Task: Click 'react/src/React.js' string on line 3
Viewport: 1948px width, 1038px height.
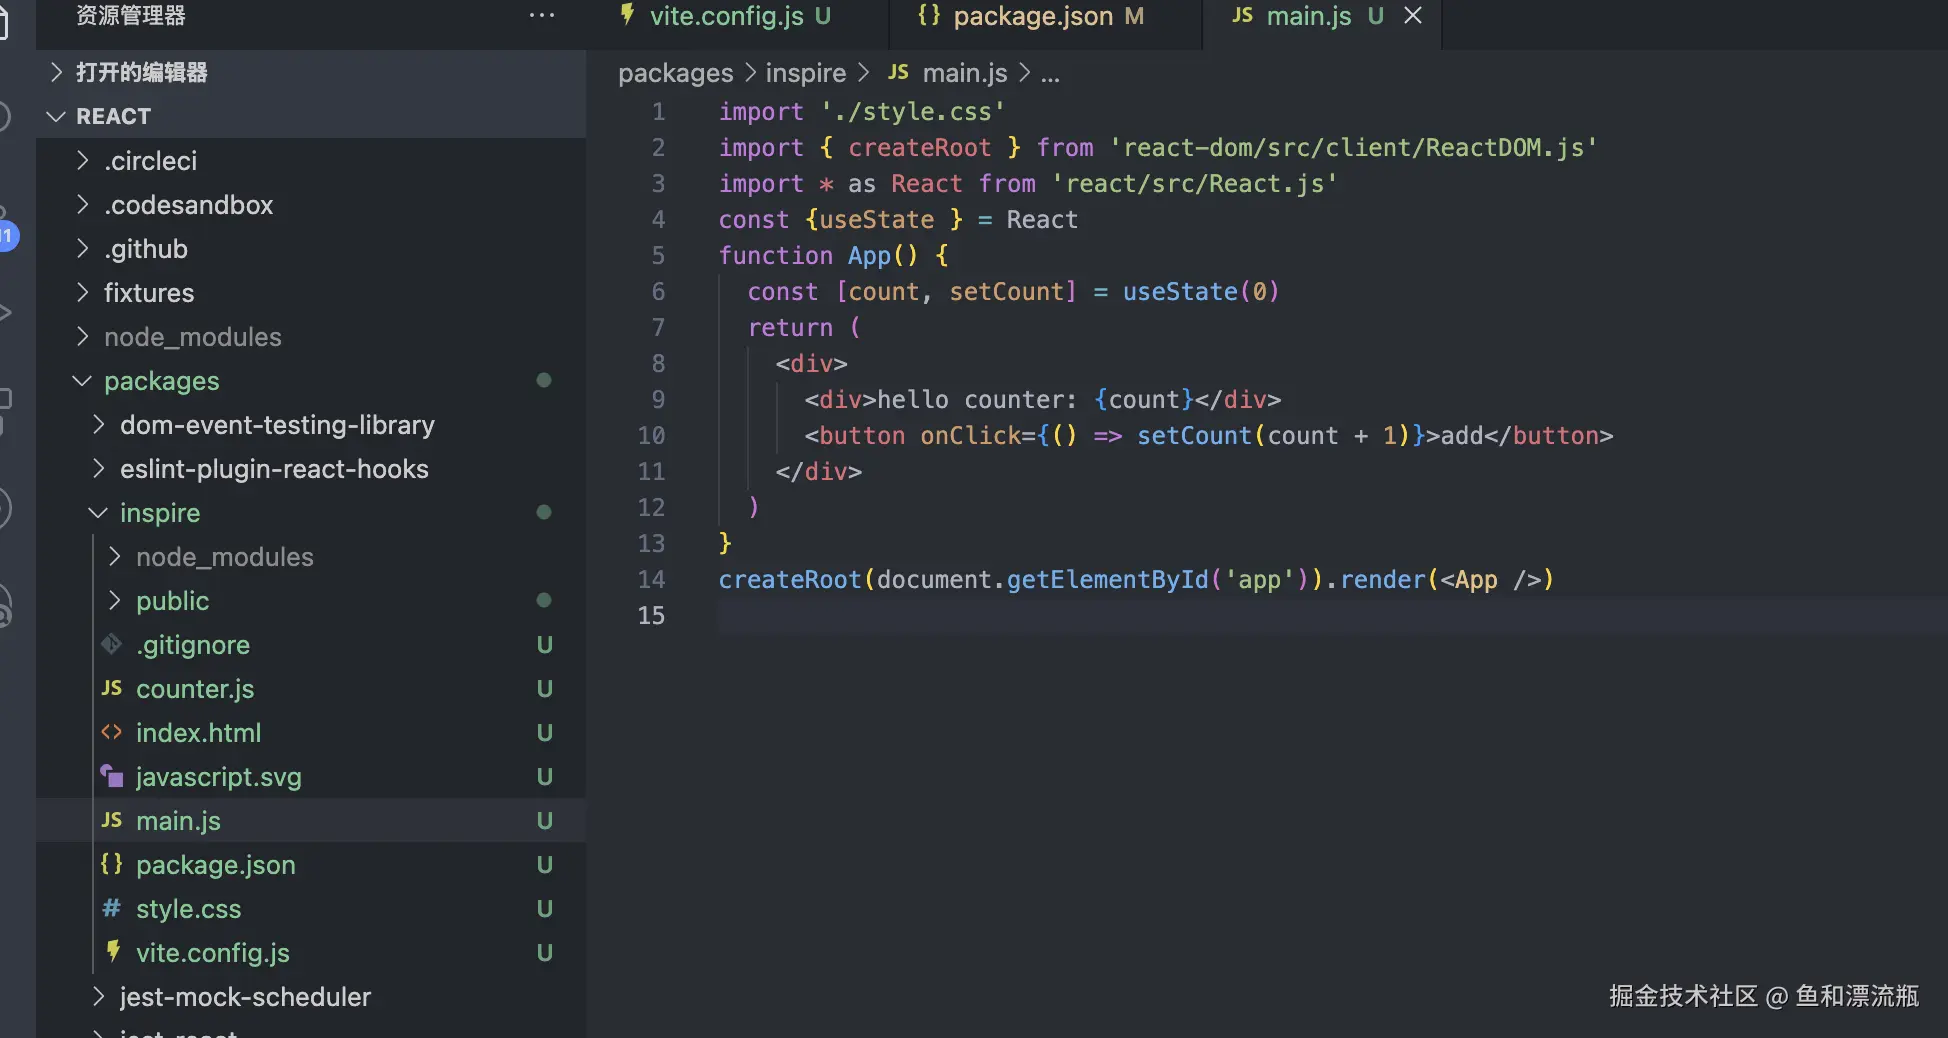Action: 1195,184
